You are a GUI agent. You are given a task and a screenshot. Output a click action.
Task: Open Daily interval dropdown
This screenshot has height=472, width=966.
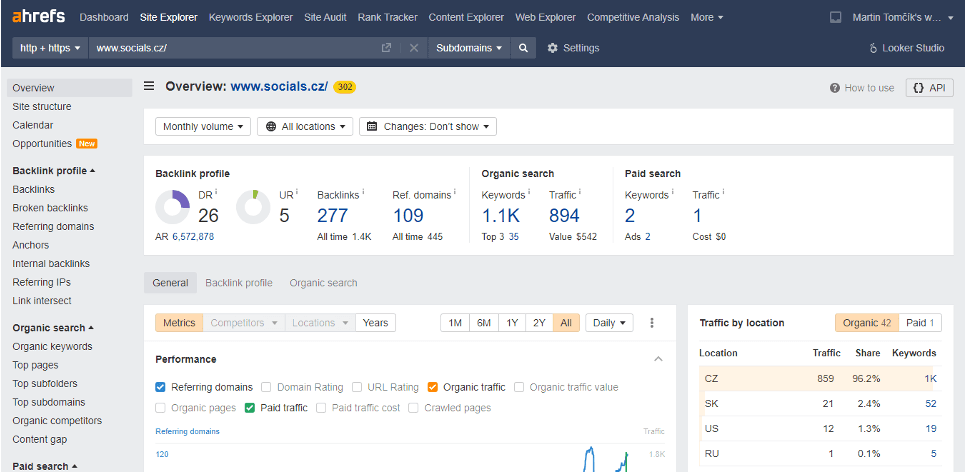(x=609, y=322)
